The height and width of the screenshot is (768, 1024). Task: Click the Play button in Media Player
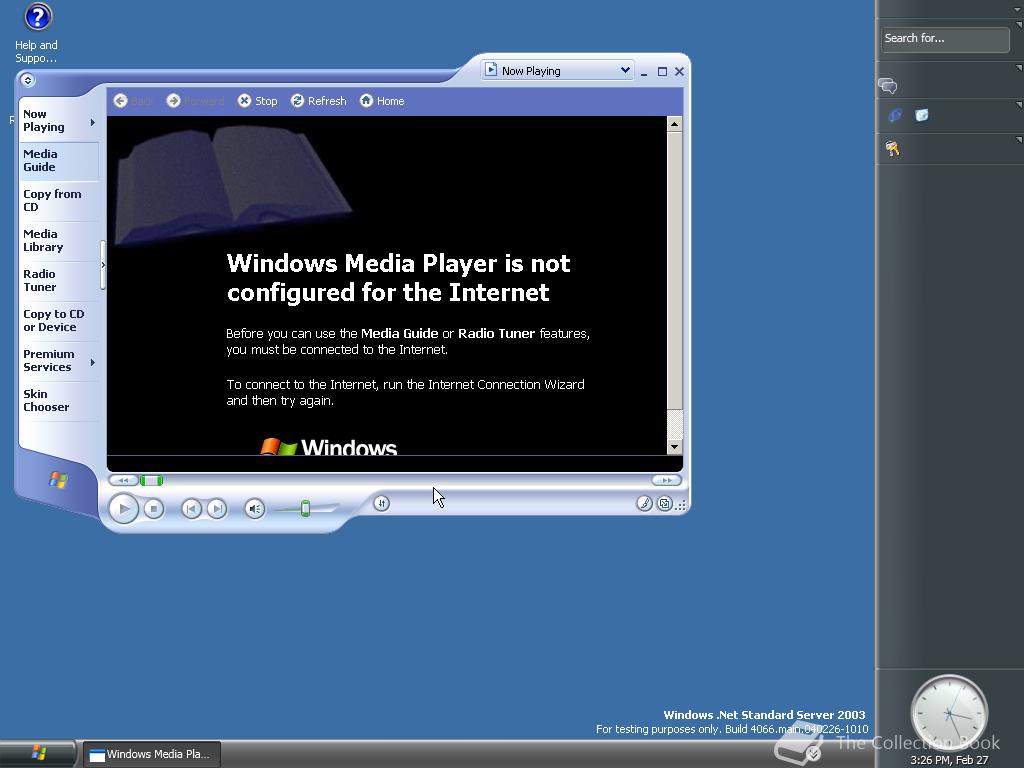coord(123,509)
